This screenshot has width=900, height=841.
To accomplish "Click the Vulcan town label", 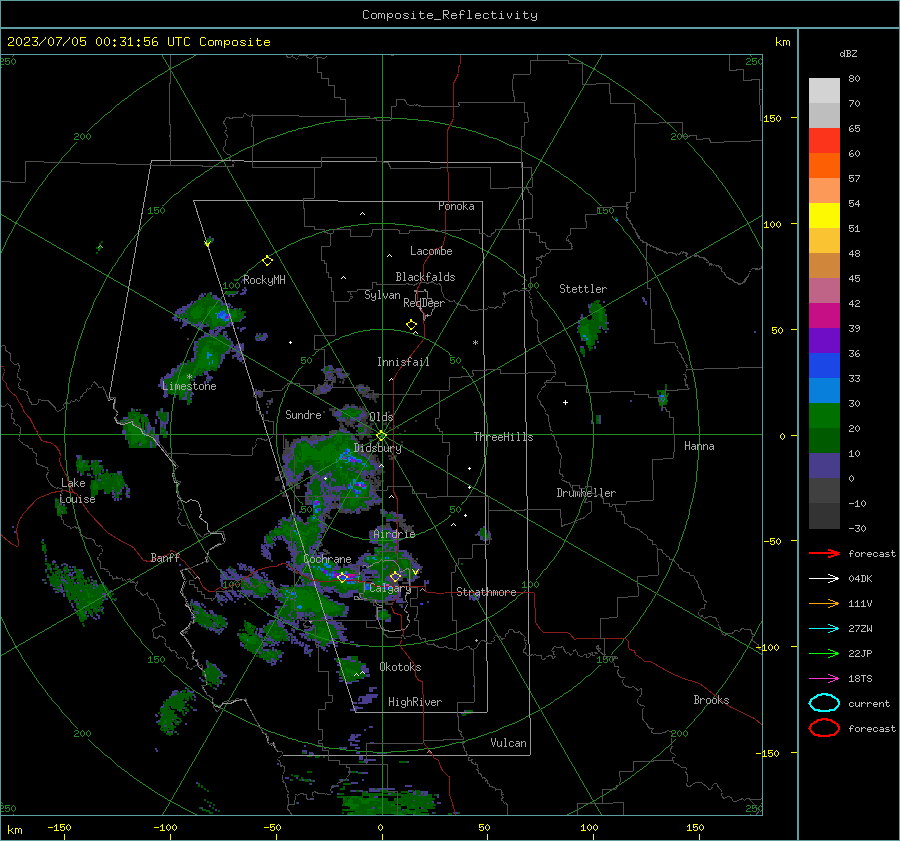I will click(x=508, y=743).
